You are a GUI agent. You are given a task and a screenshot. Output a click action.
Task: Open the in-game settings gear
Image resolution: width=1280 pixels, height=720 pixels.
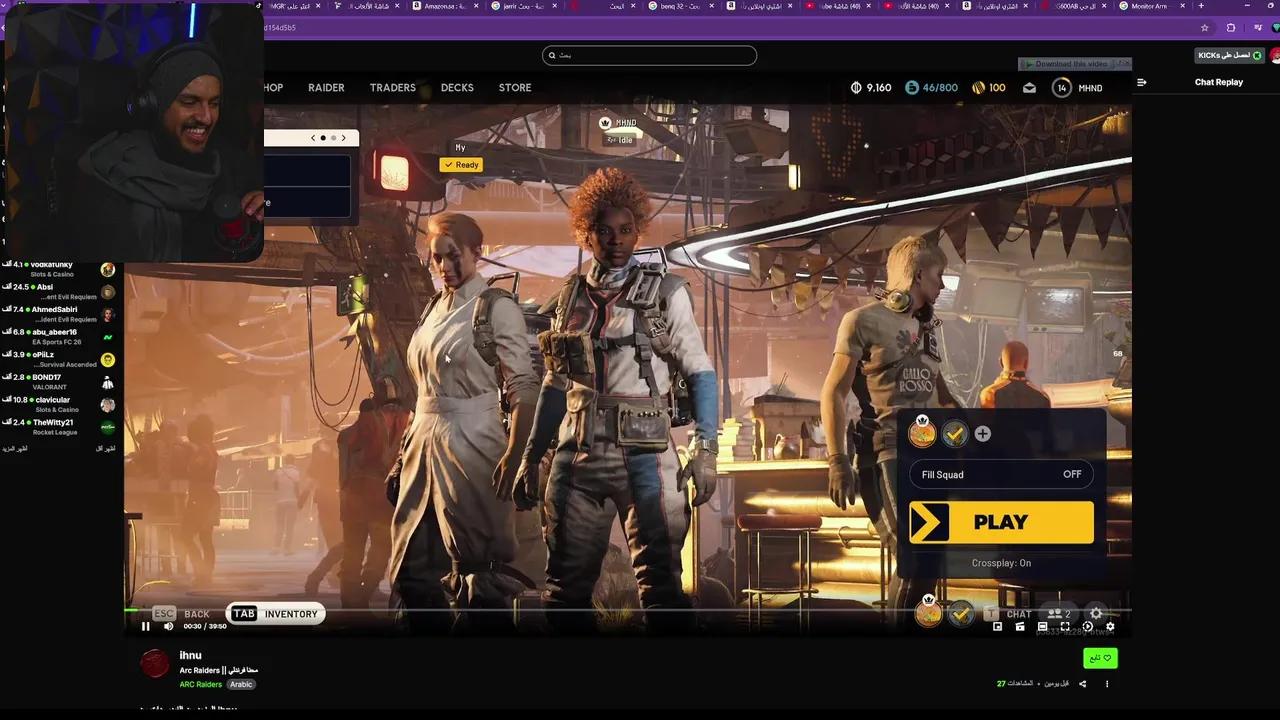pos(1096,614)
